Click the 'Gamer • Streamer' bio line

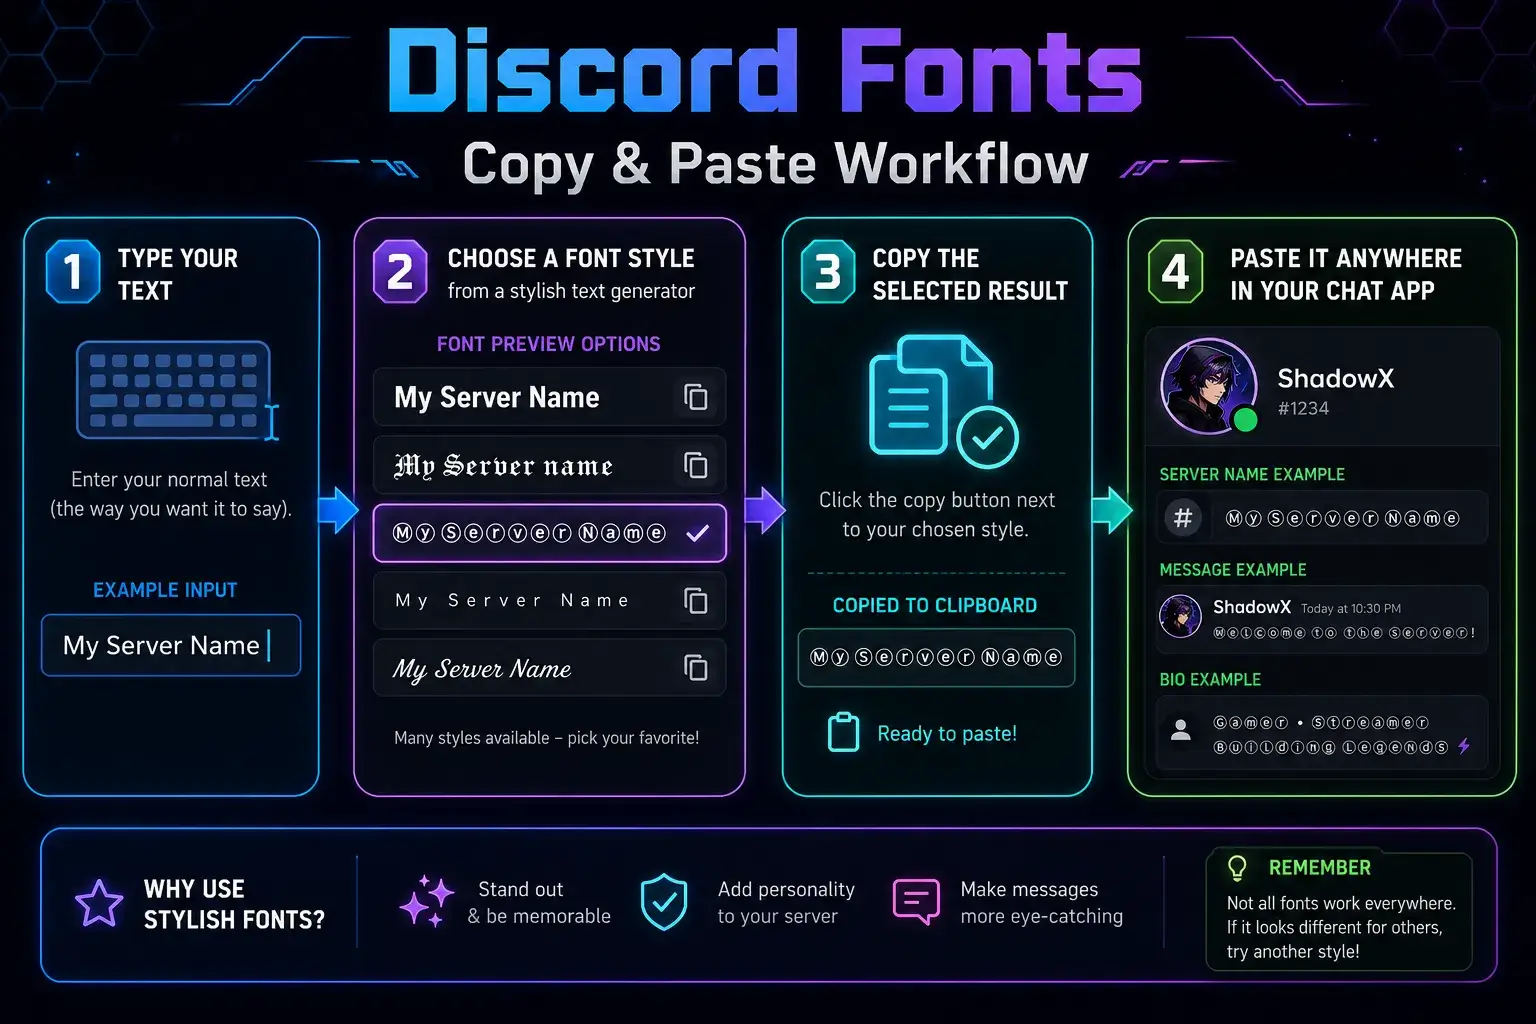click(1321, 722)
